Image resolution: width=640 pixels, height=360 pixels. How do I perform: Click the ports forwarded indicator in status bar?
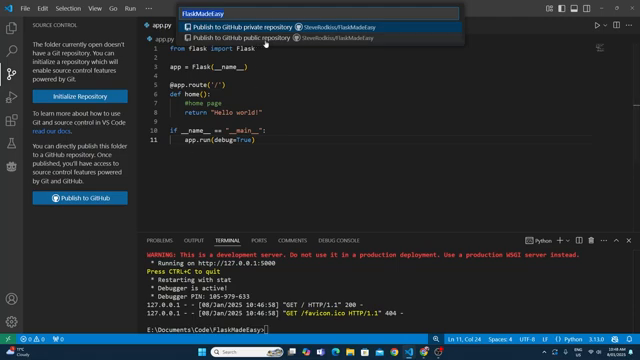58,339
